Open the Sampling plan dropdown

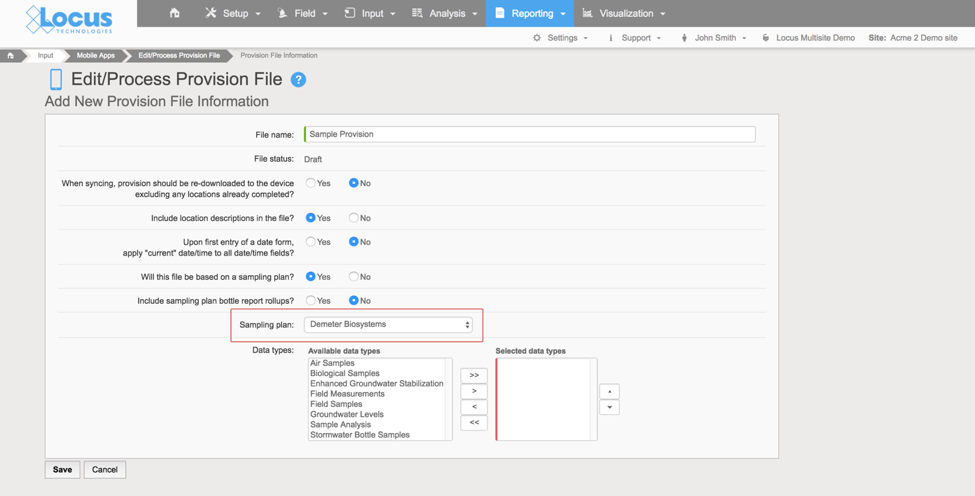pyautogui.click(x=388, y=324)
